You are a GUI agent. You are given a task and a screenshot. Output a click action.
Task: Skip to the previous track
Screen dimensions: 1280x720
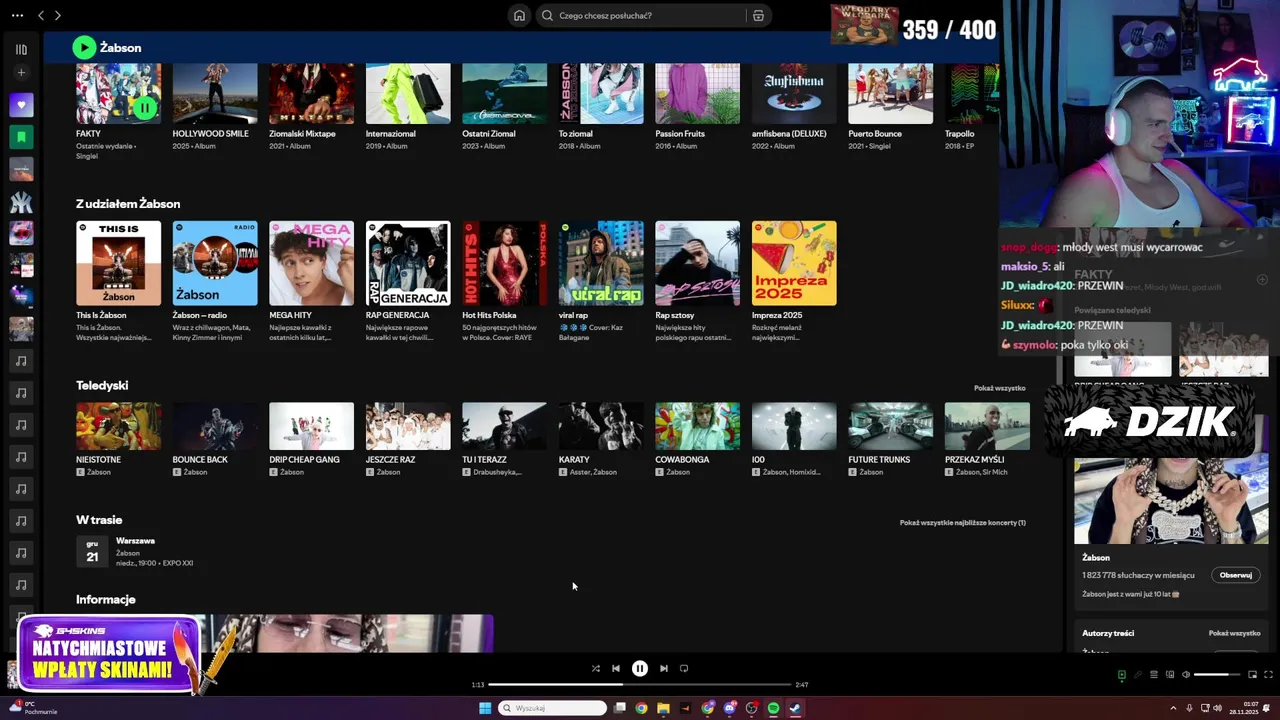616,668
